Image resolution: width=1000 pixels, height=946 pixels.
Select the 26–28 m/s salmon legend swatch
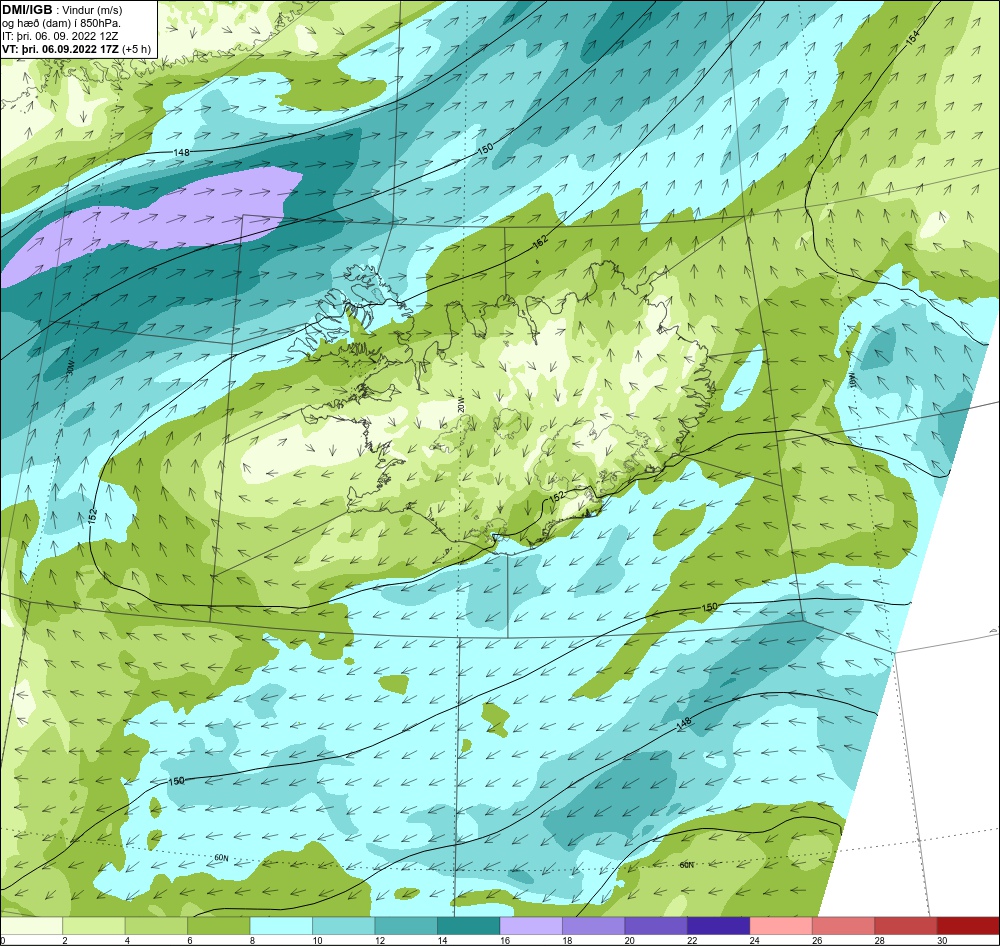click(844, 925)
